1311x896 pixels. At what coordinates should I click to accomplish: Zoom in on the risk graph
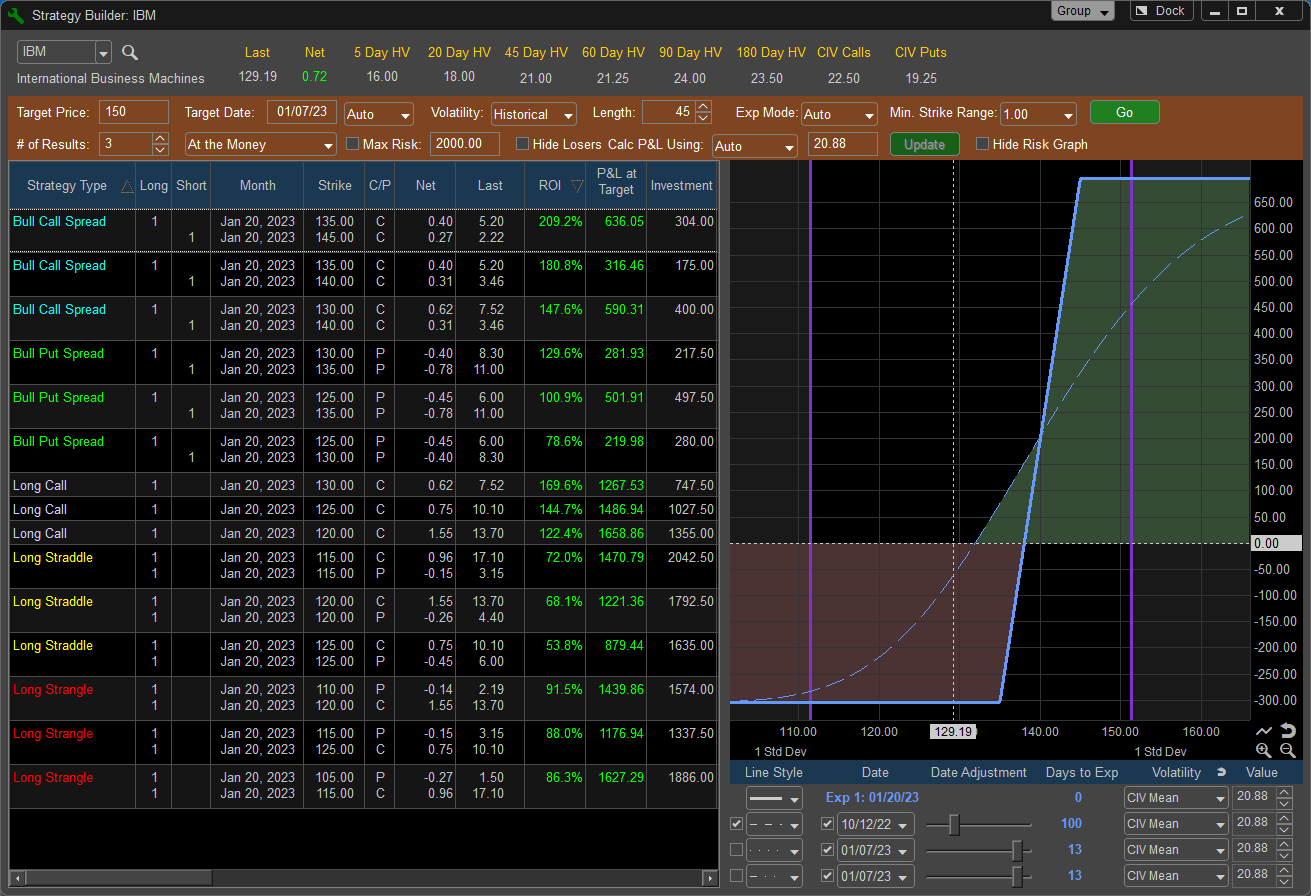[1264, 751]
